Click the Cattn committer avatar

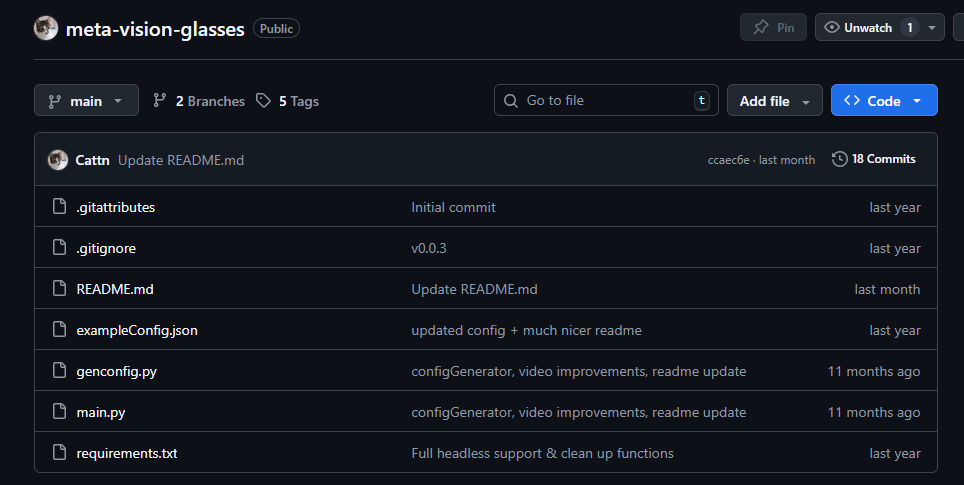point(58,160)
